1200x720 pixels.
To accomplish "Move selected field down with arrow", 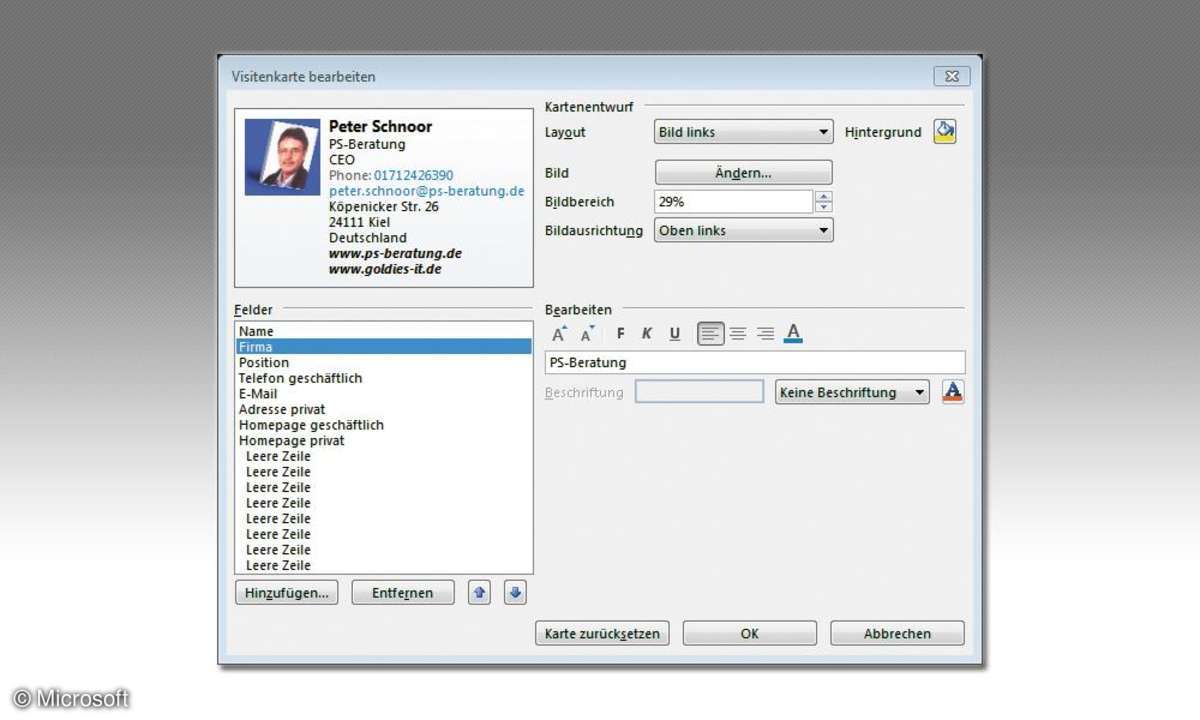I will tap(515, 593).
